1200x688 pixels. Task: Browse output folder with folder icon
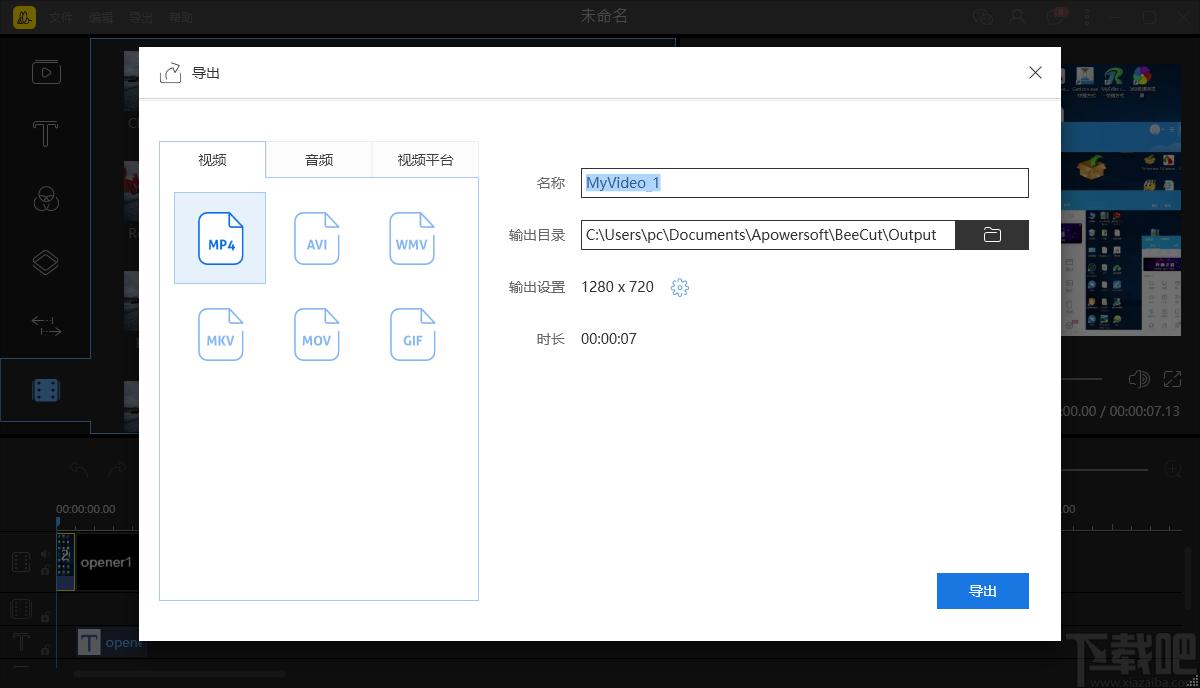click(992, 235)
